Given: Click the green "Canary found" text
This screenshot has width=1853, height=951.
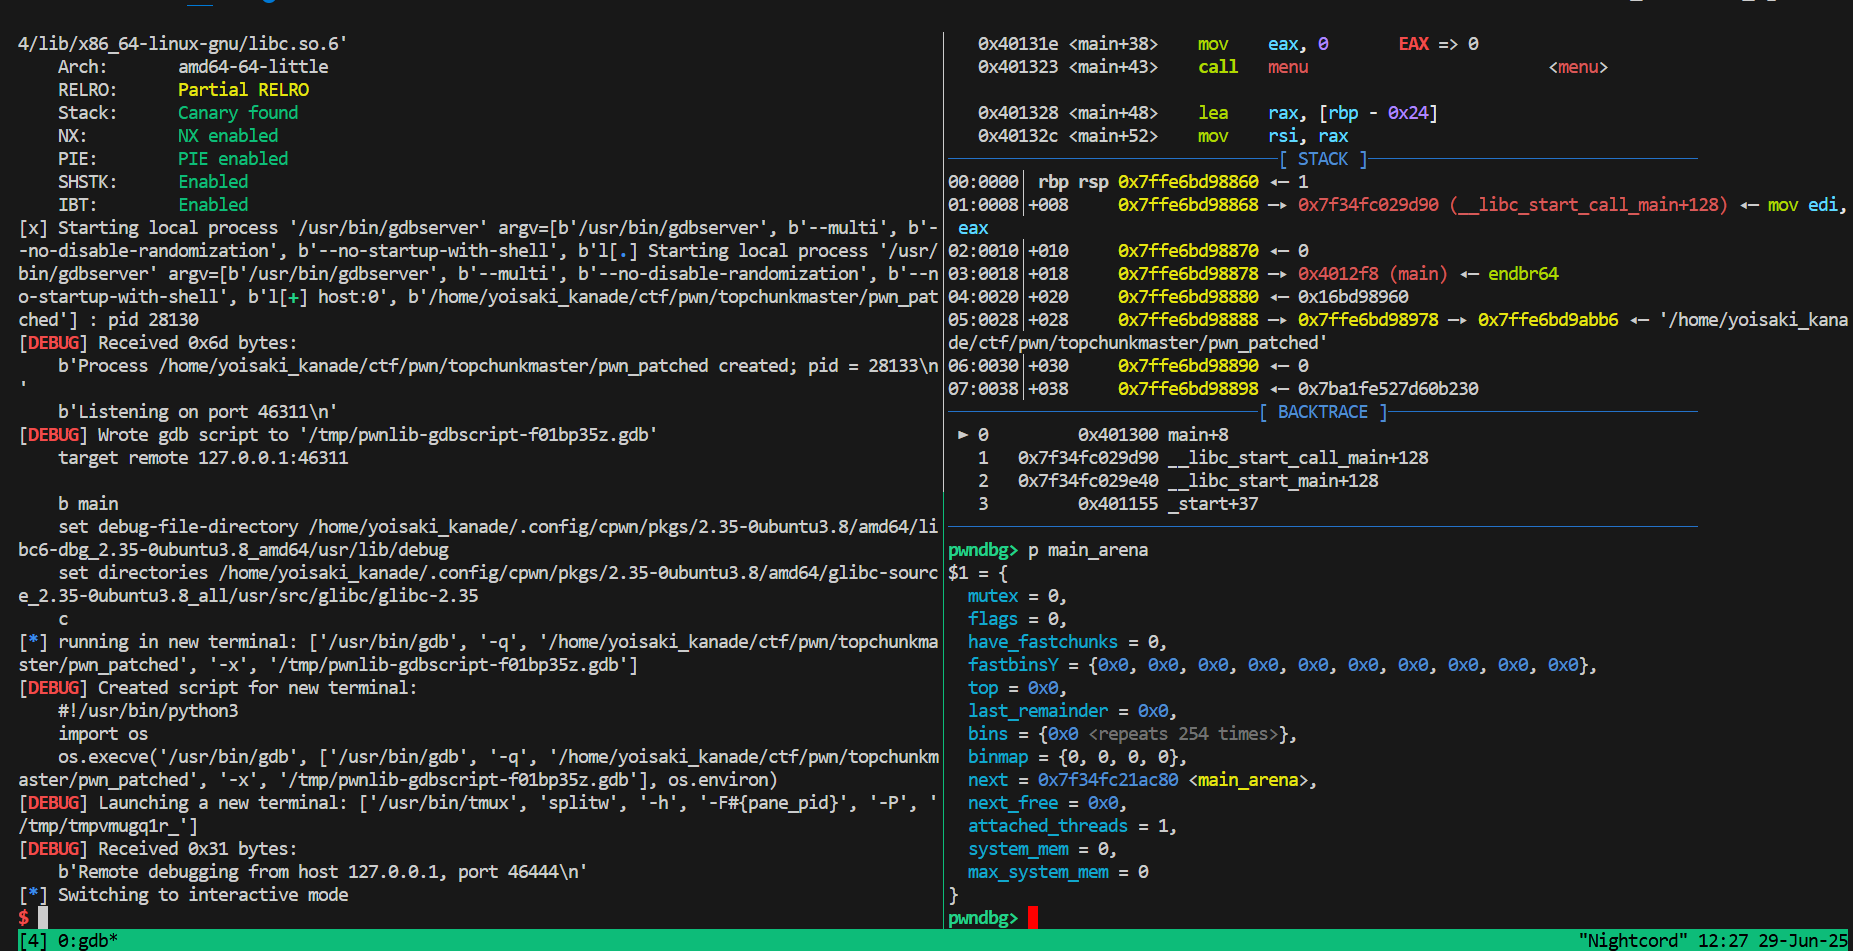Looking at the screenshot, I should point(238,113).
